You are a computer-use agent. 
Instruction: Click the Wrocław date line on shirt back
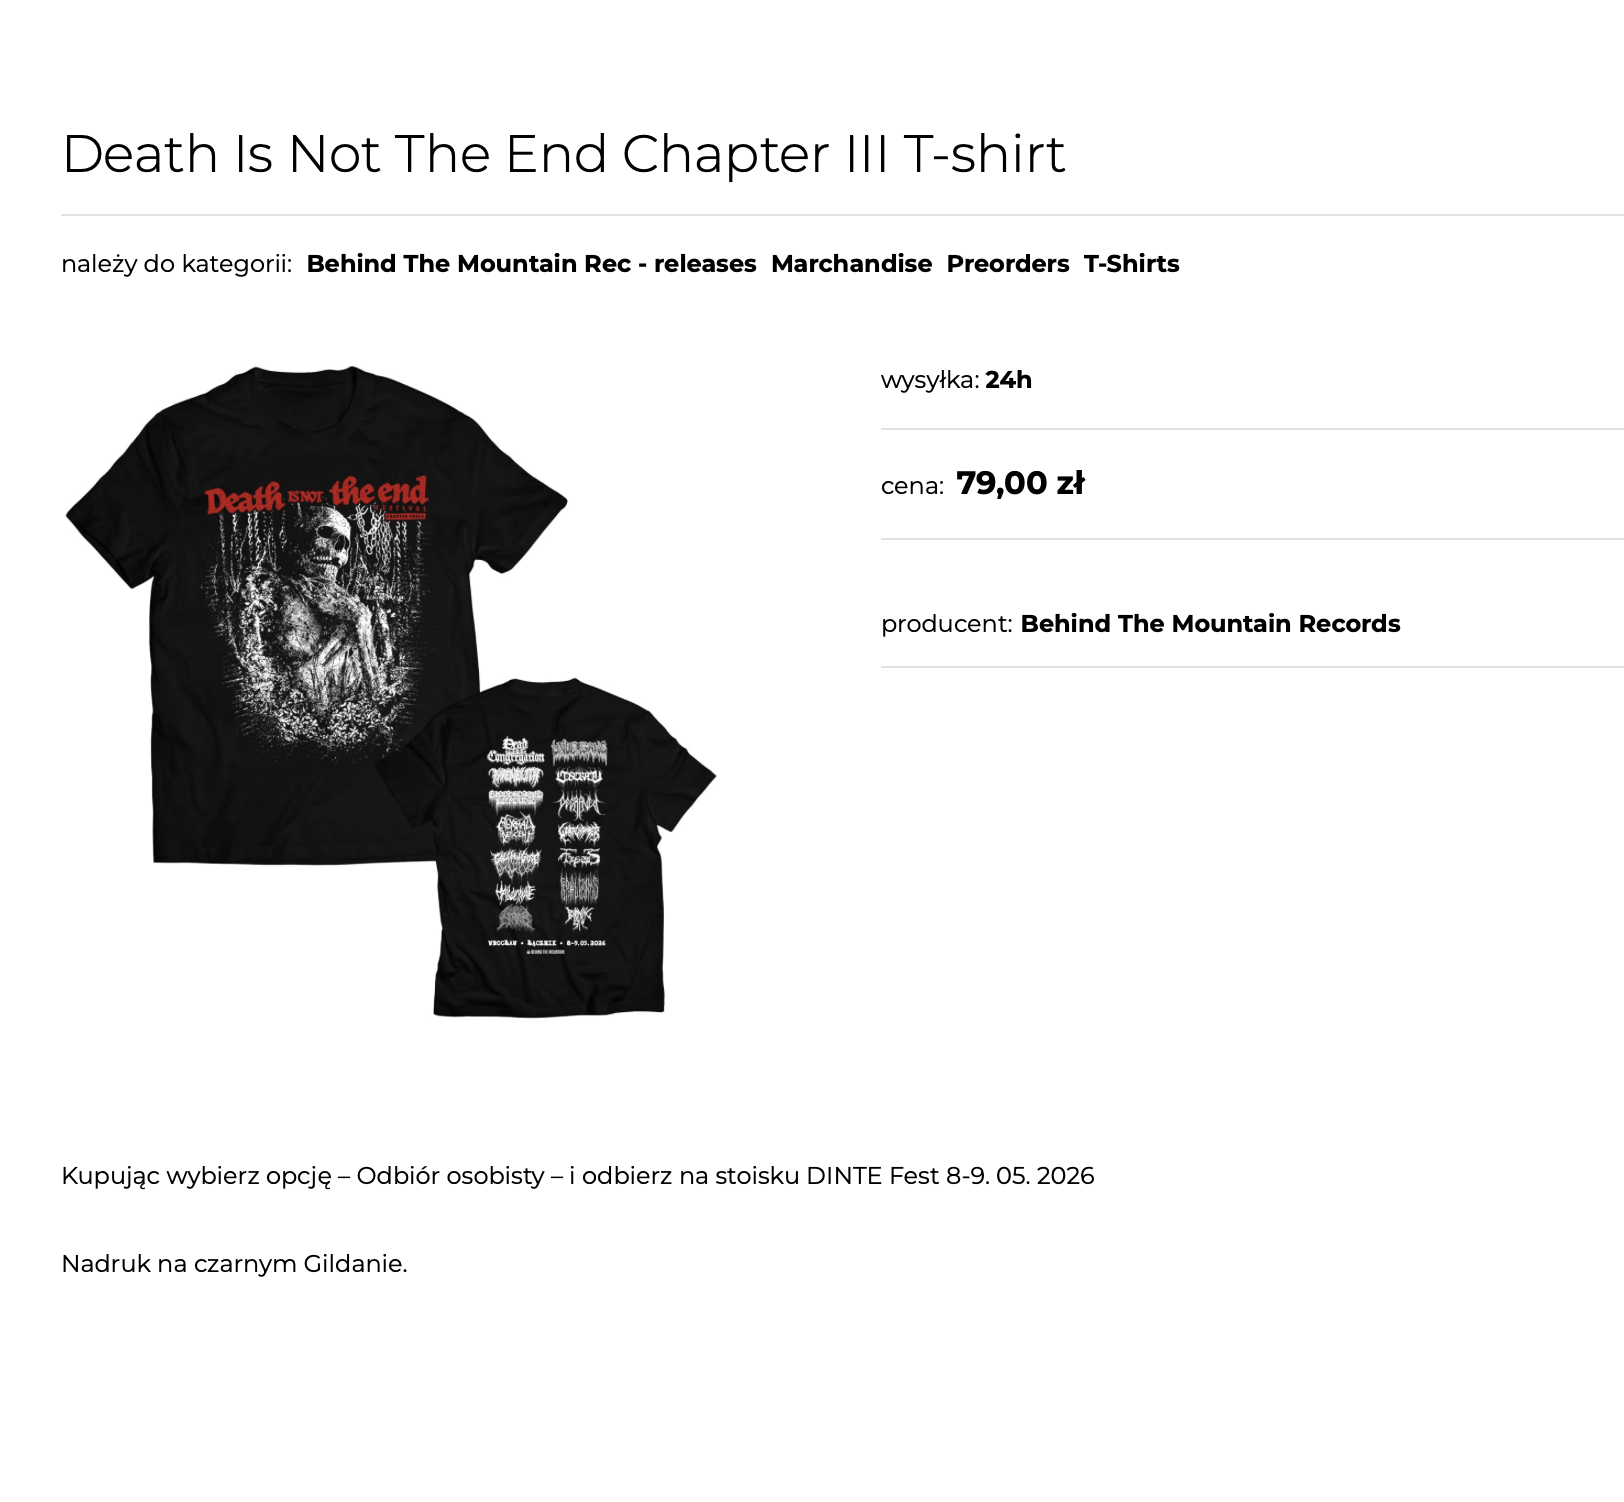pos(546,943)
